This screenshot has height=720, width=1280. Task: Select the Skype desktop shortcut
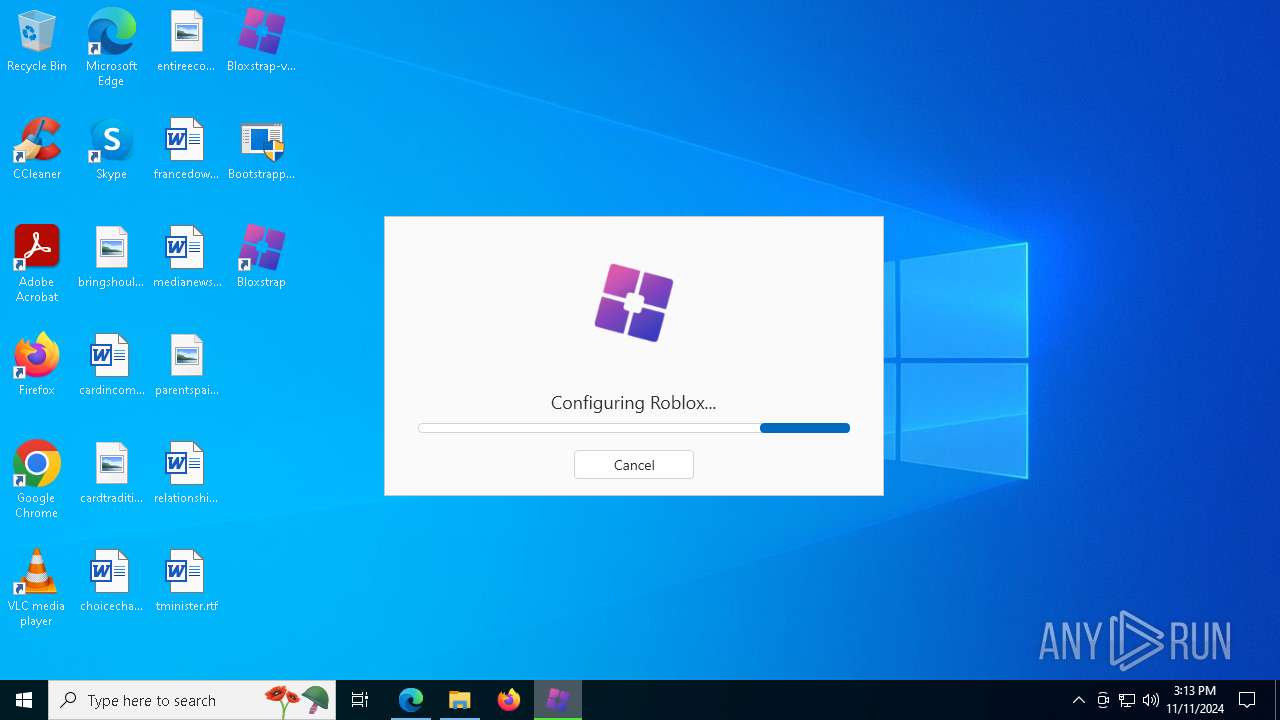[x=111, y=150]
